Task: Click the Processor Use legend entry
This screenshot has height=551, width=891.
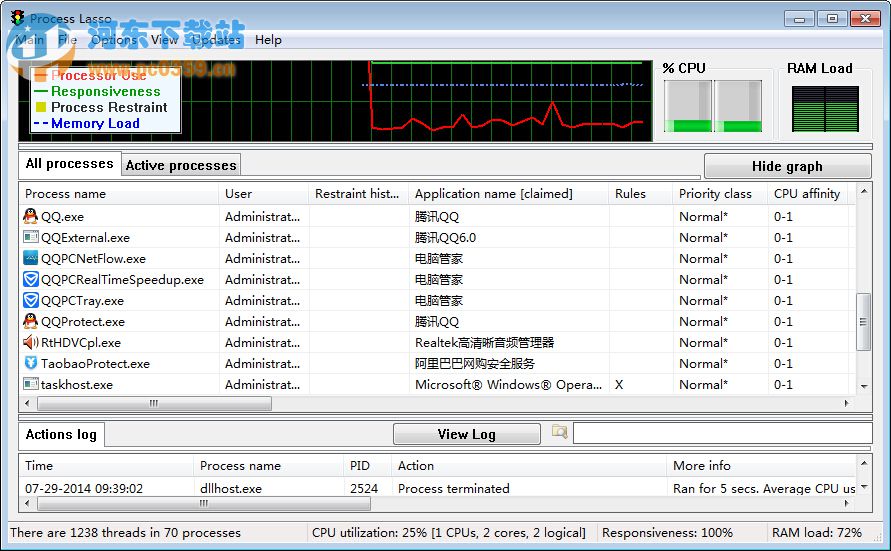Action: (90, 75)
